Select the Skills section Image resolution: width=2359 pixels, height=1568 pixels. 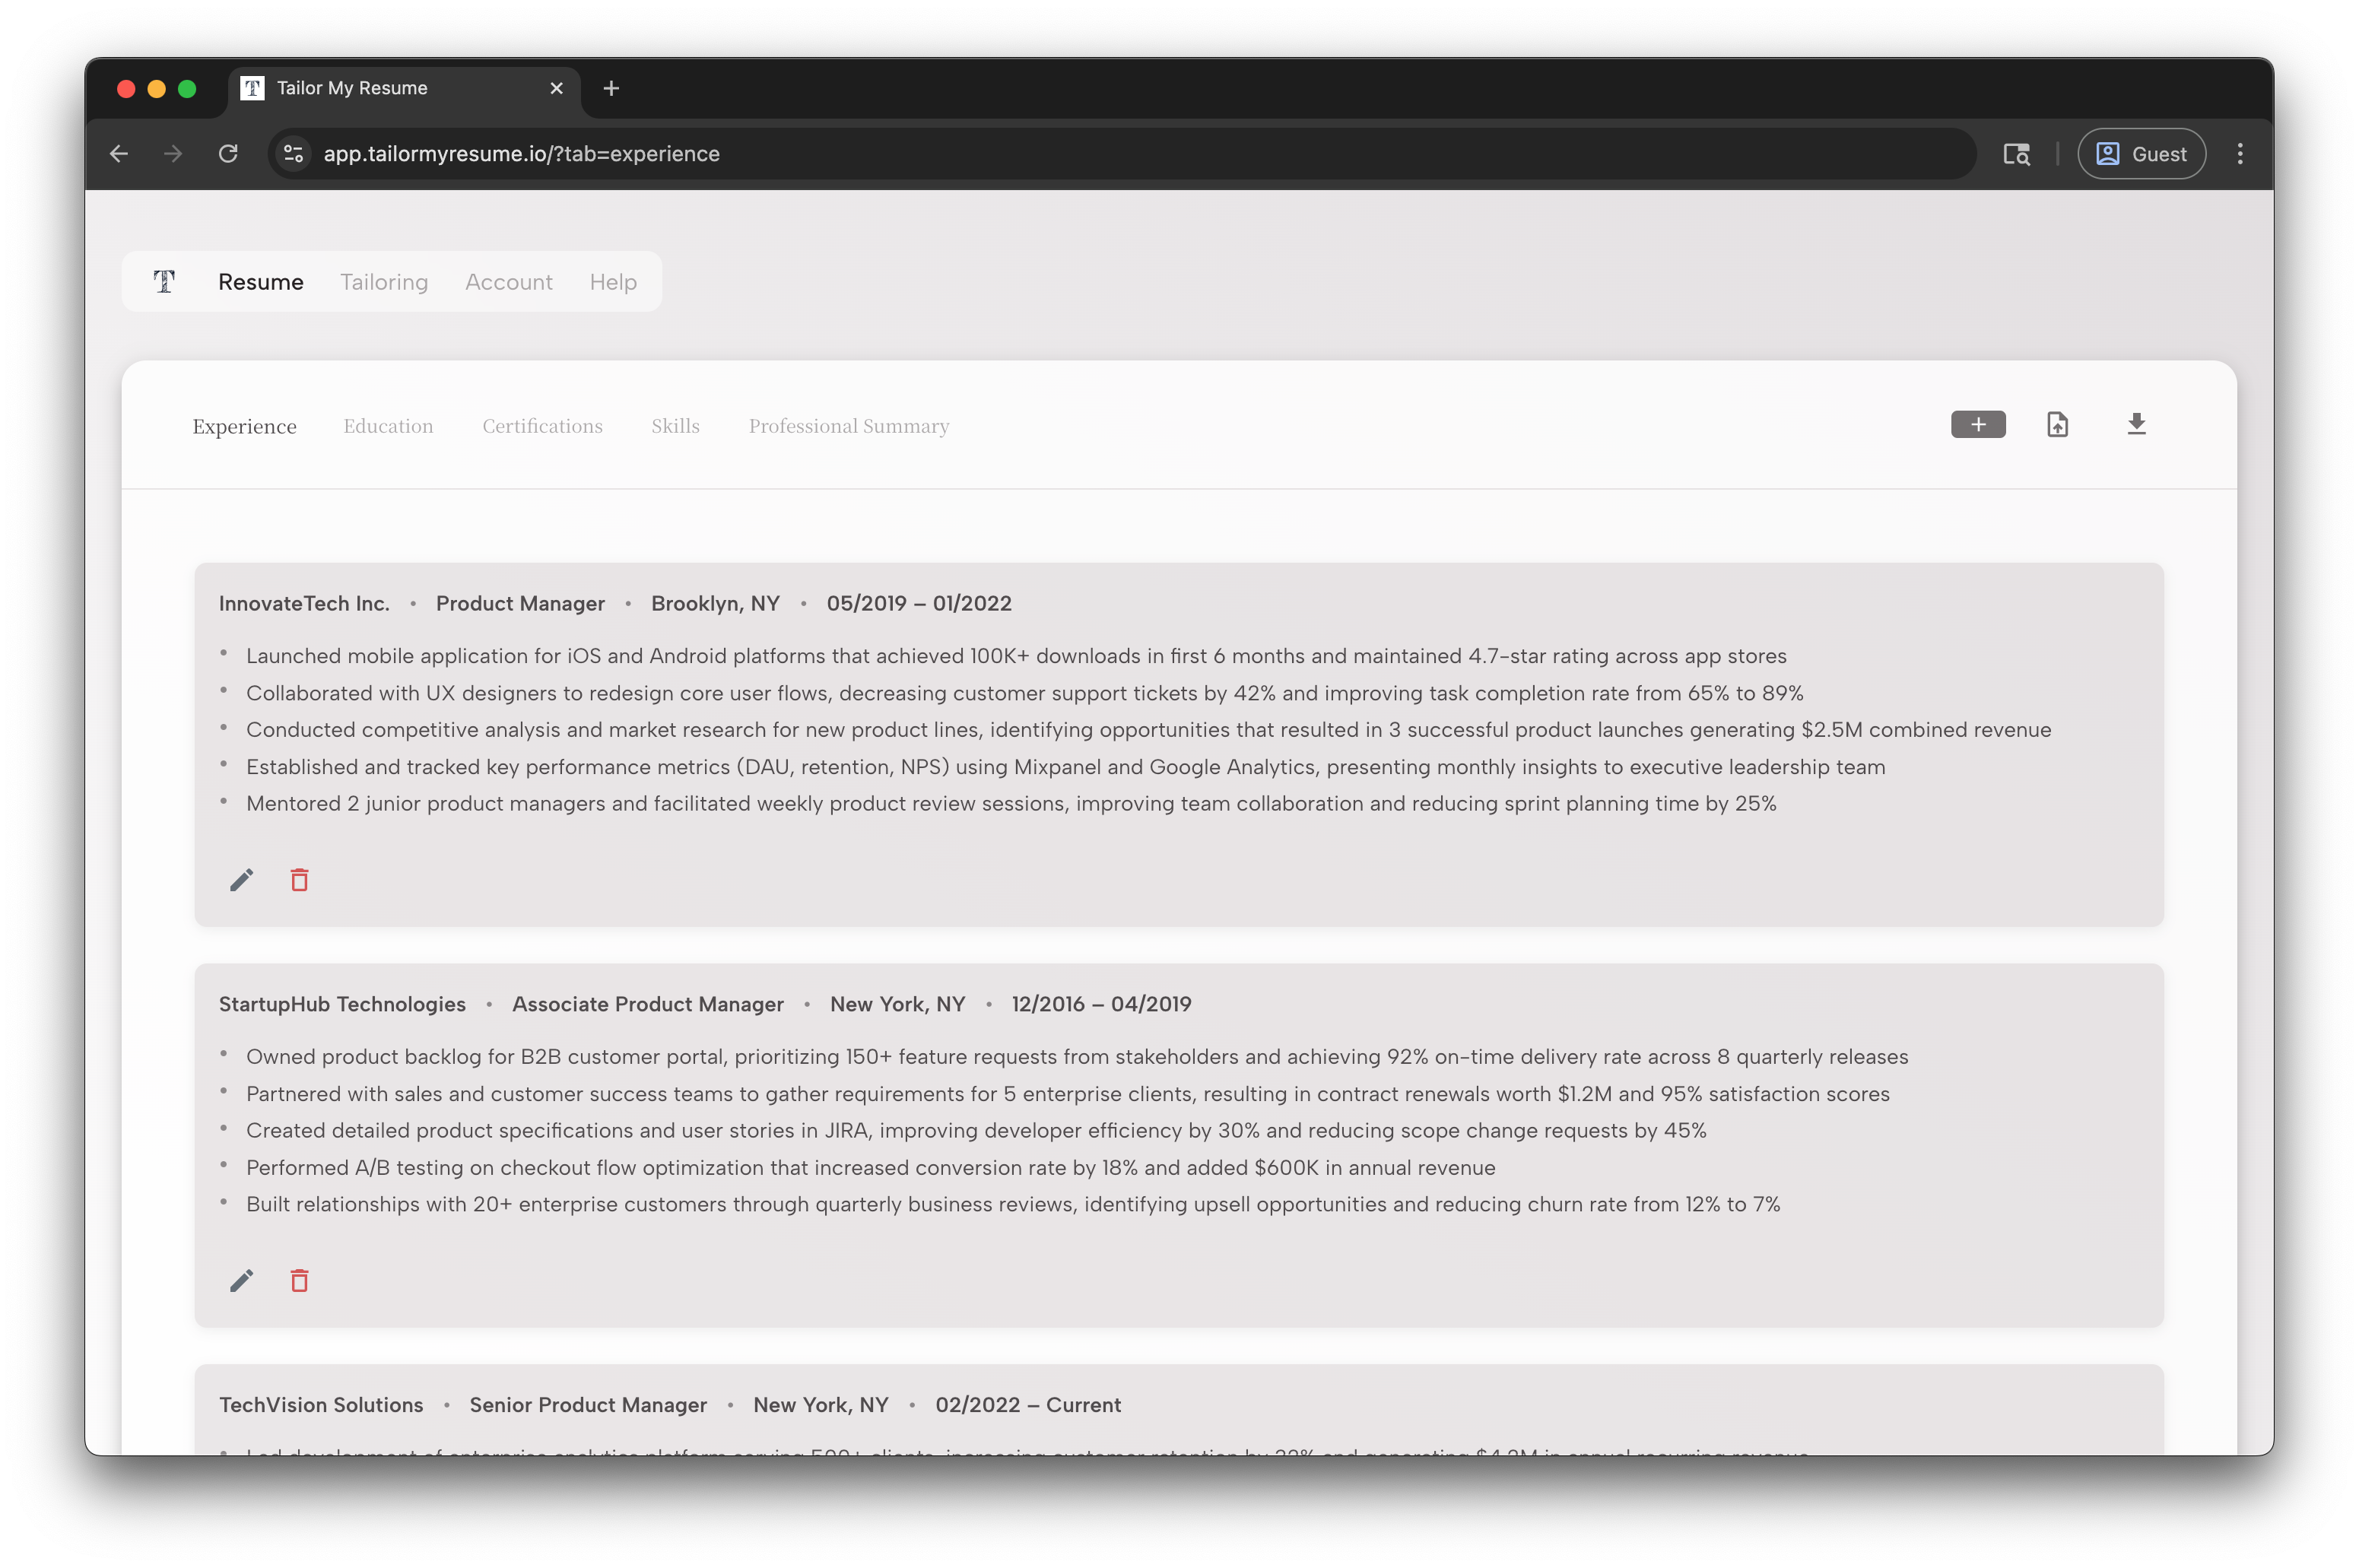pyautogui.click(x=675, y=426)
